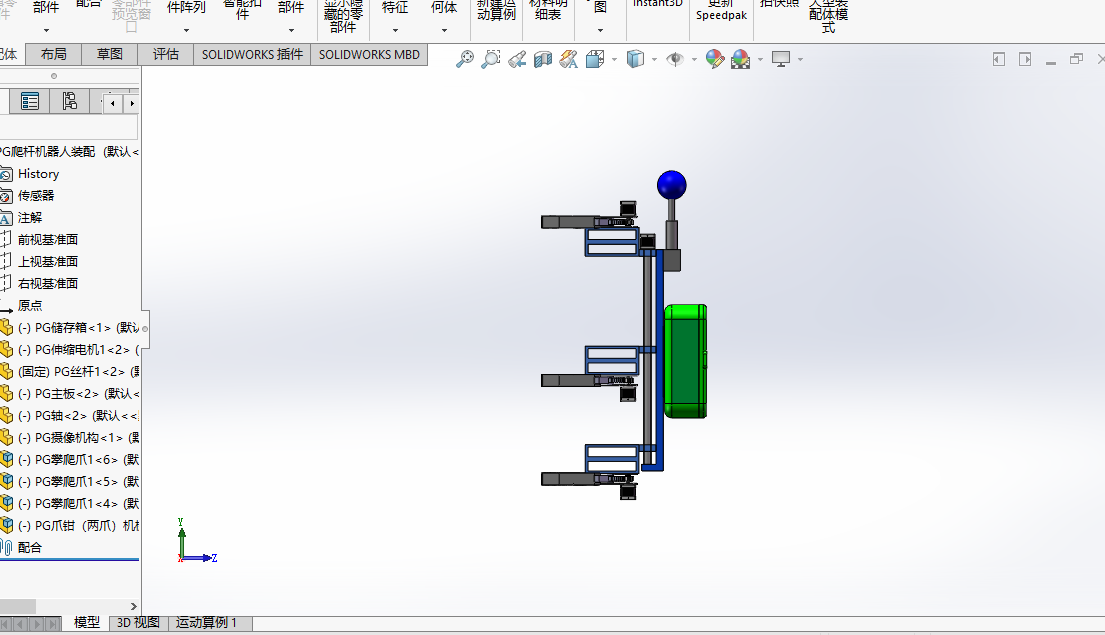Activate the Section View icon
Image resolution: width=1105 pixels, height=635 pixels.
(543, 59)
